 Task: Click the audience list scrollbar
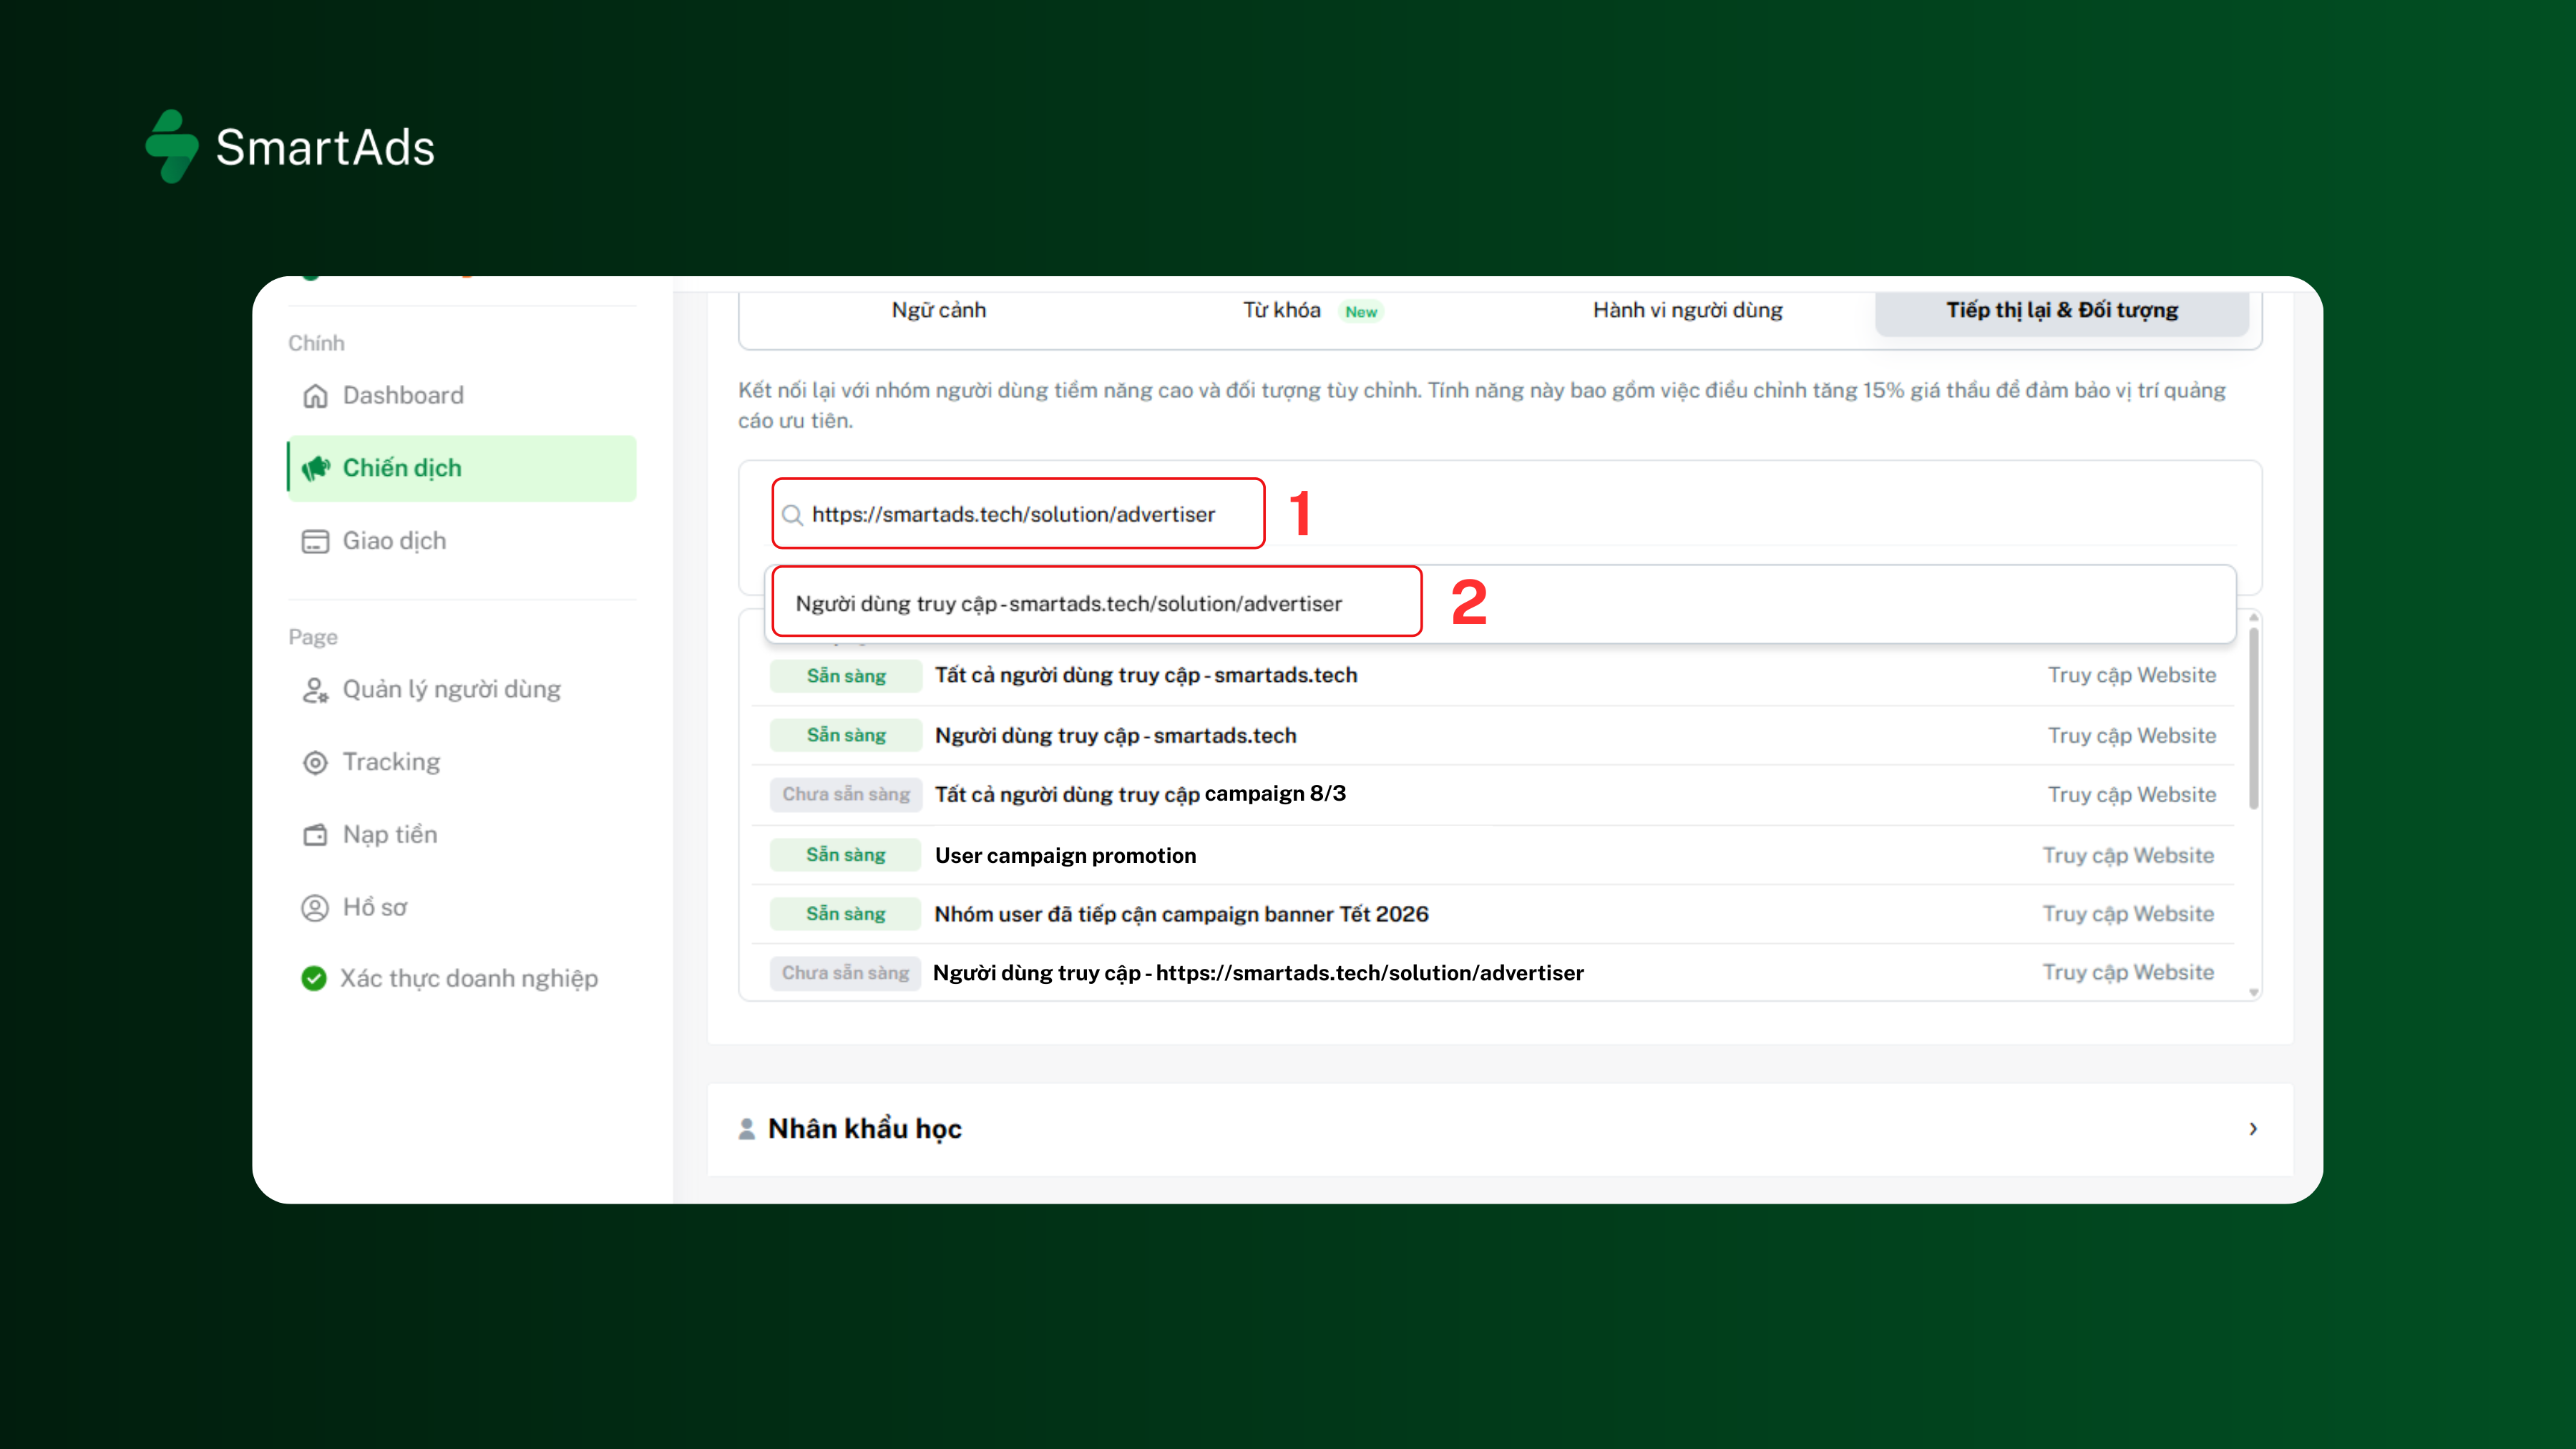pos(2254,717)
